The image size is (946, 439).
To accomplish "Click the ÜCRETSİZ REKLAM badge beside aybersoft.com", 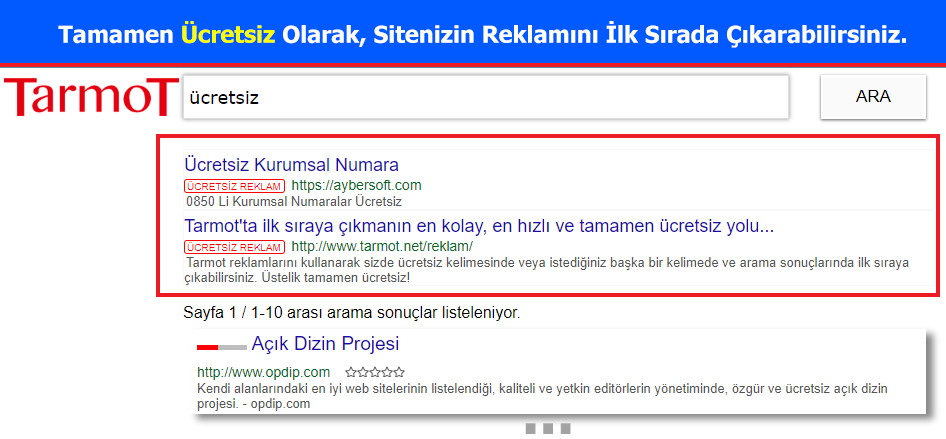I will coord(235,186).
